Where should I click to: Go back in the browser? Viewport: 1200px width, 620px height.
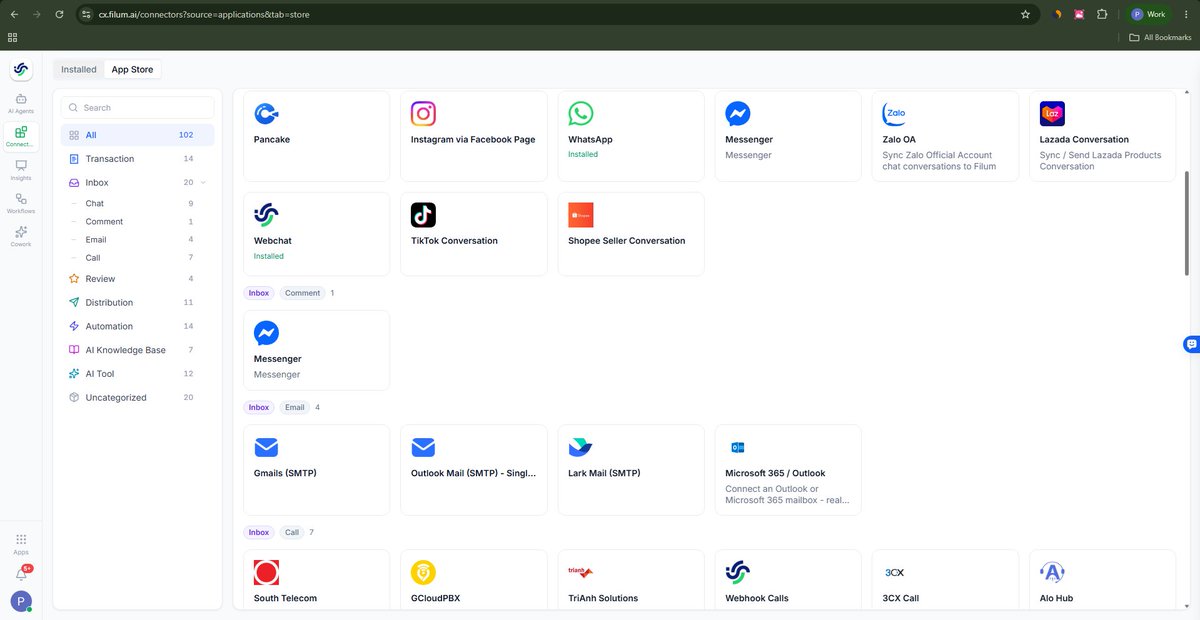click(13, 15)
